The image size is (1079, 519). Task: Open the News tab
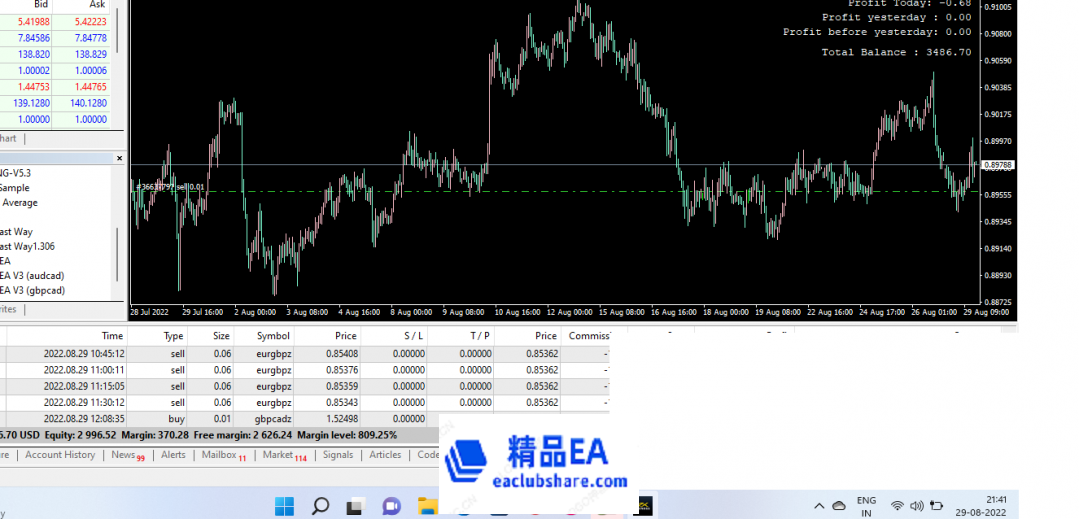click(x=123, y=455)
